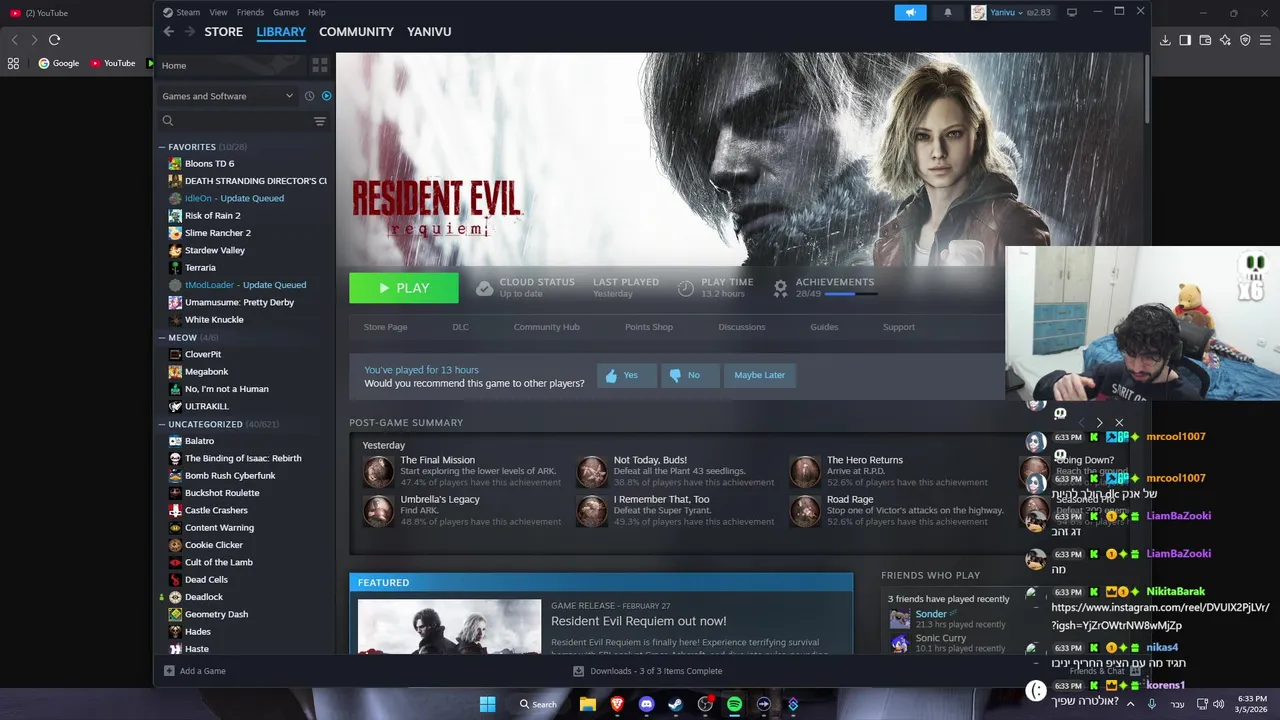Recommend the game with Yes thumbs up
The height and width of the screenshot is (720, 1280).
627,375
